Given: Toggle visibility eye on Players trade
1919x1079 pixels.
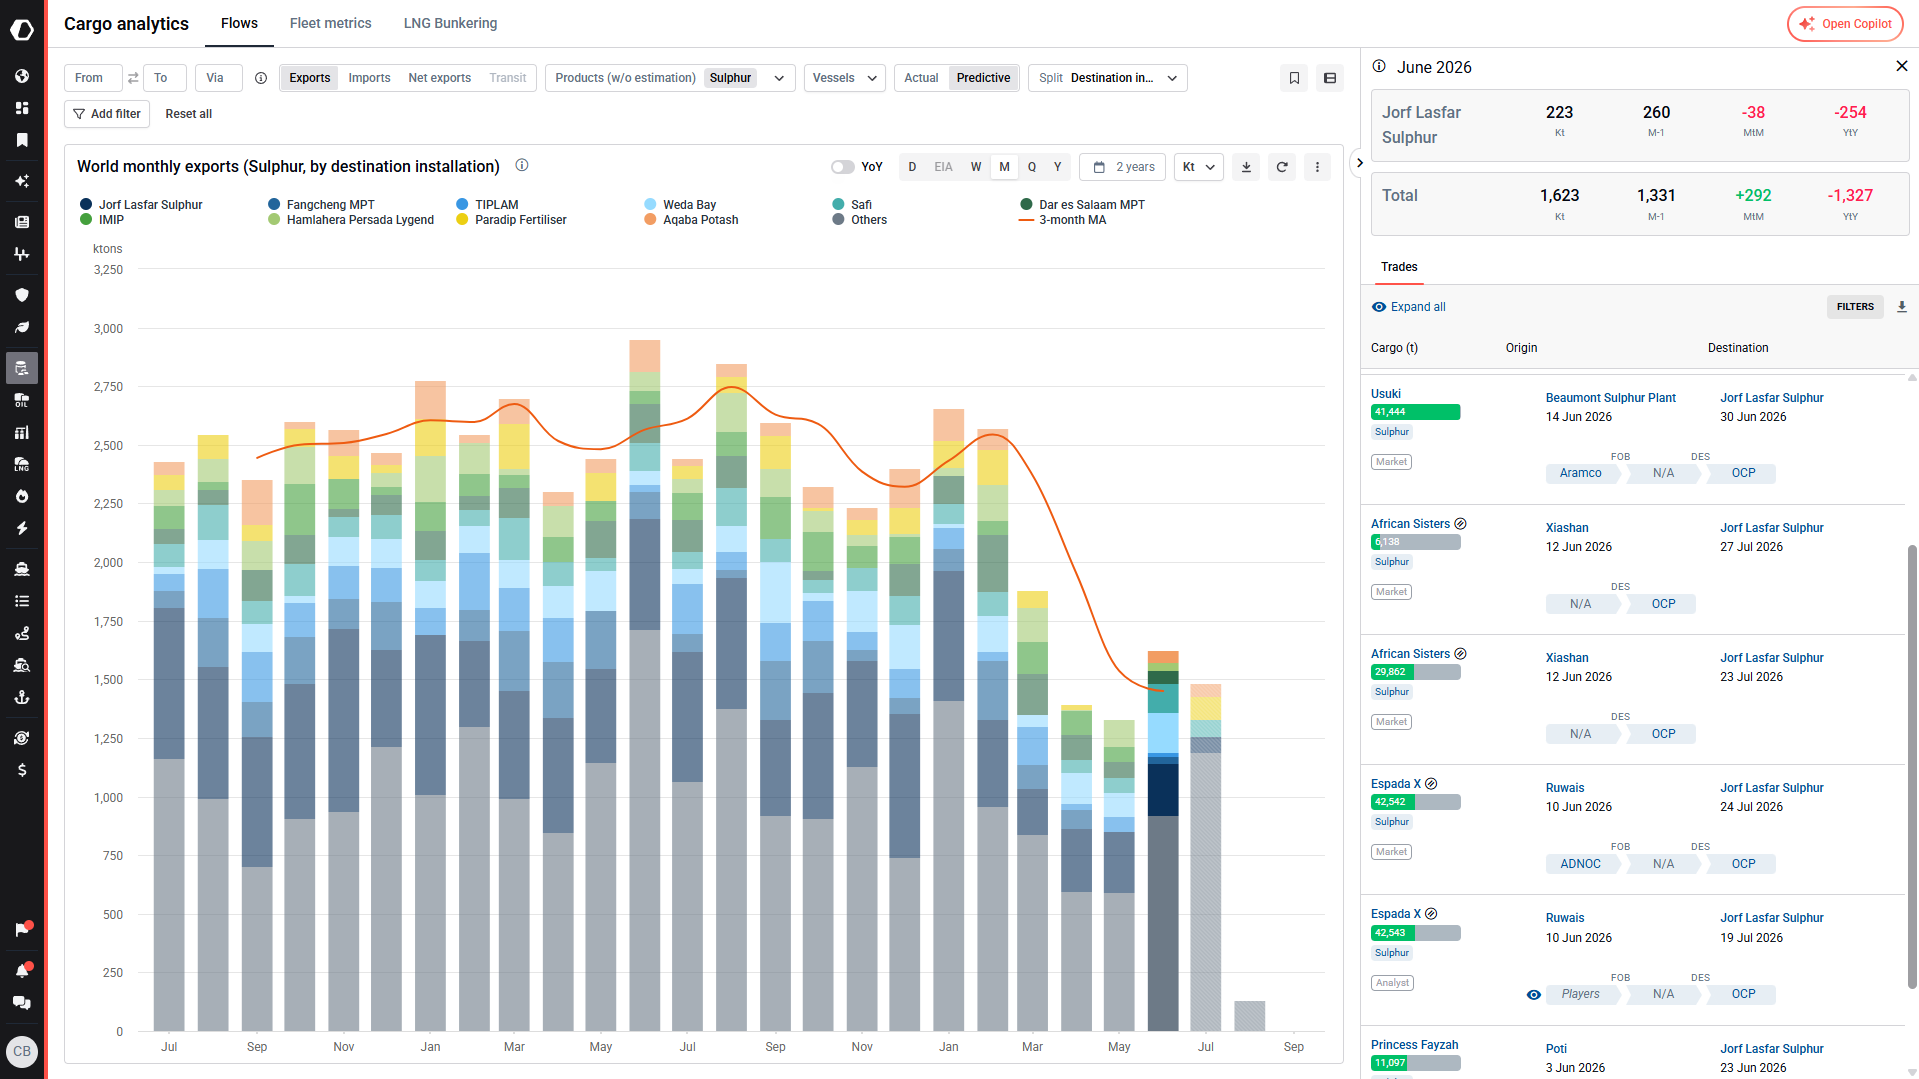Looking at the screenshot, I should pos(1533,995).
